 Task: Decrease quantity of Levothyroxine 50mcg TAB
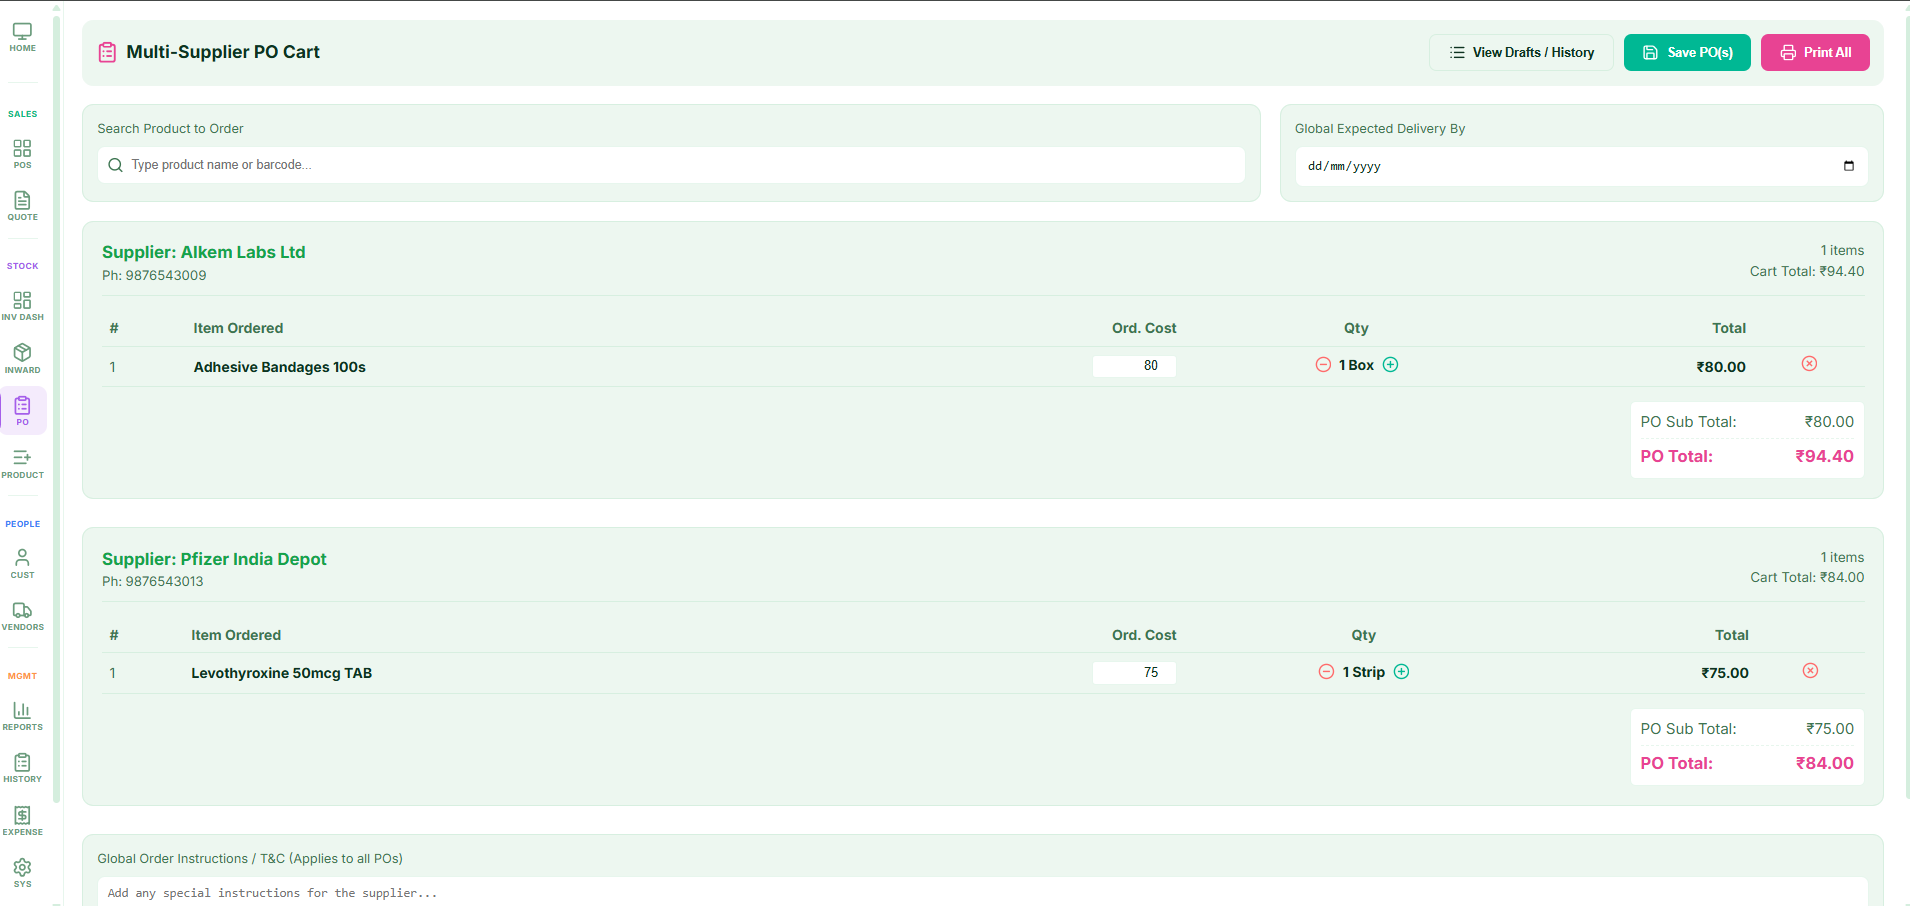click(x=1326, y=672)
